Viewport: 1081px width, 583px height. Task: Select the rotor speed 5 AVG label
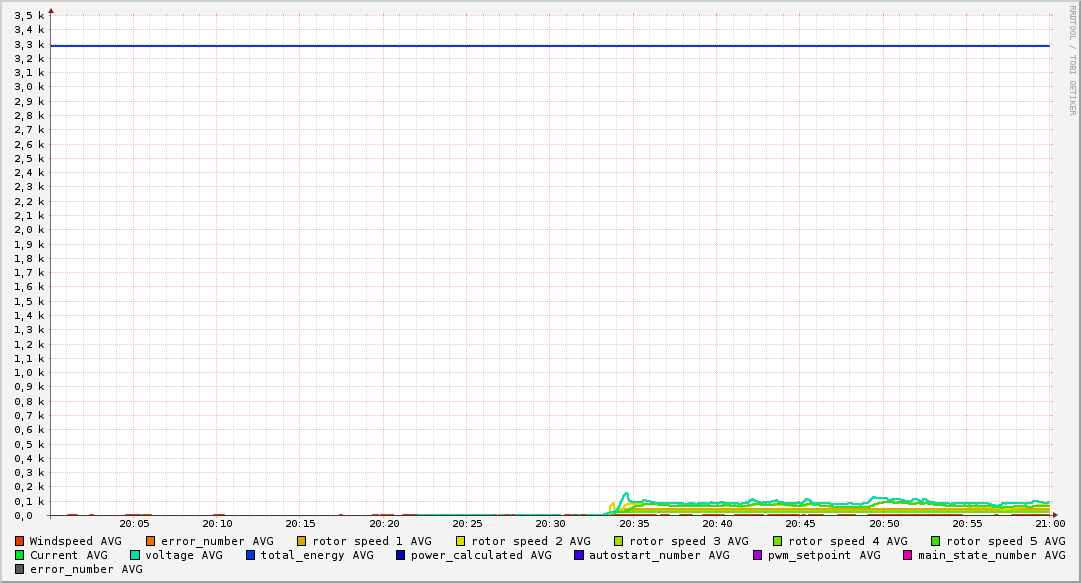[x=1005, y=541]
